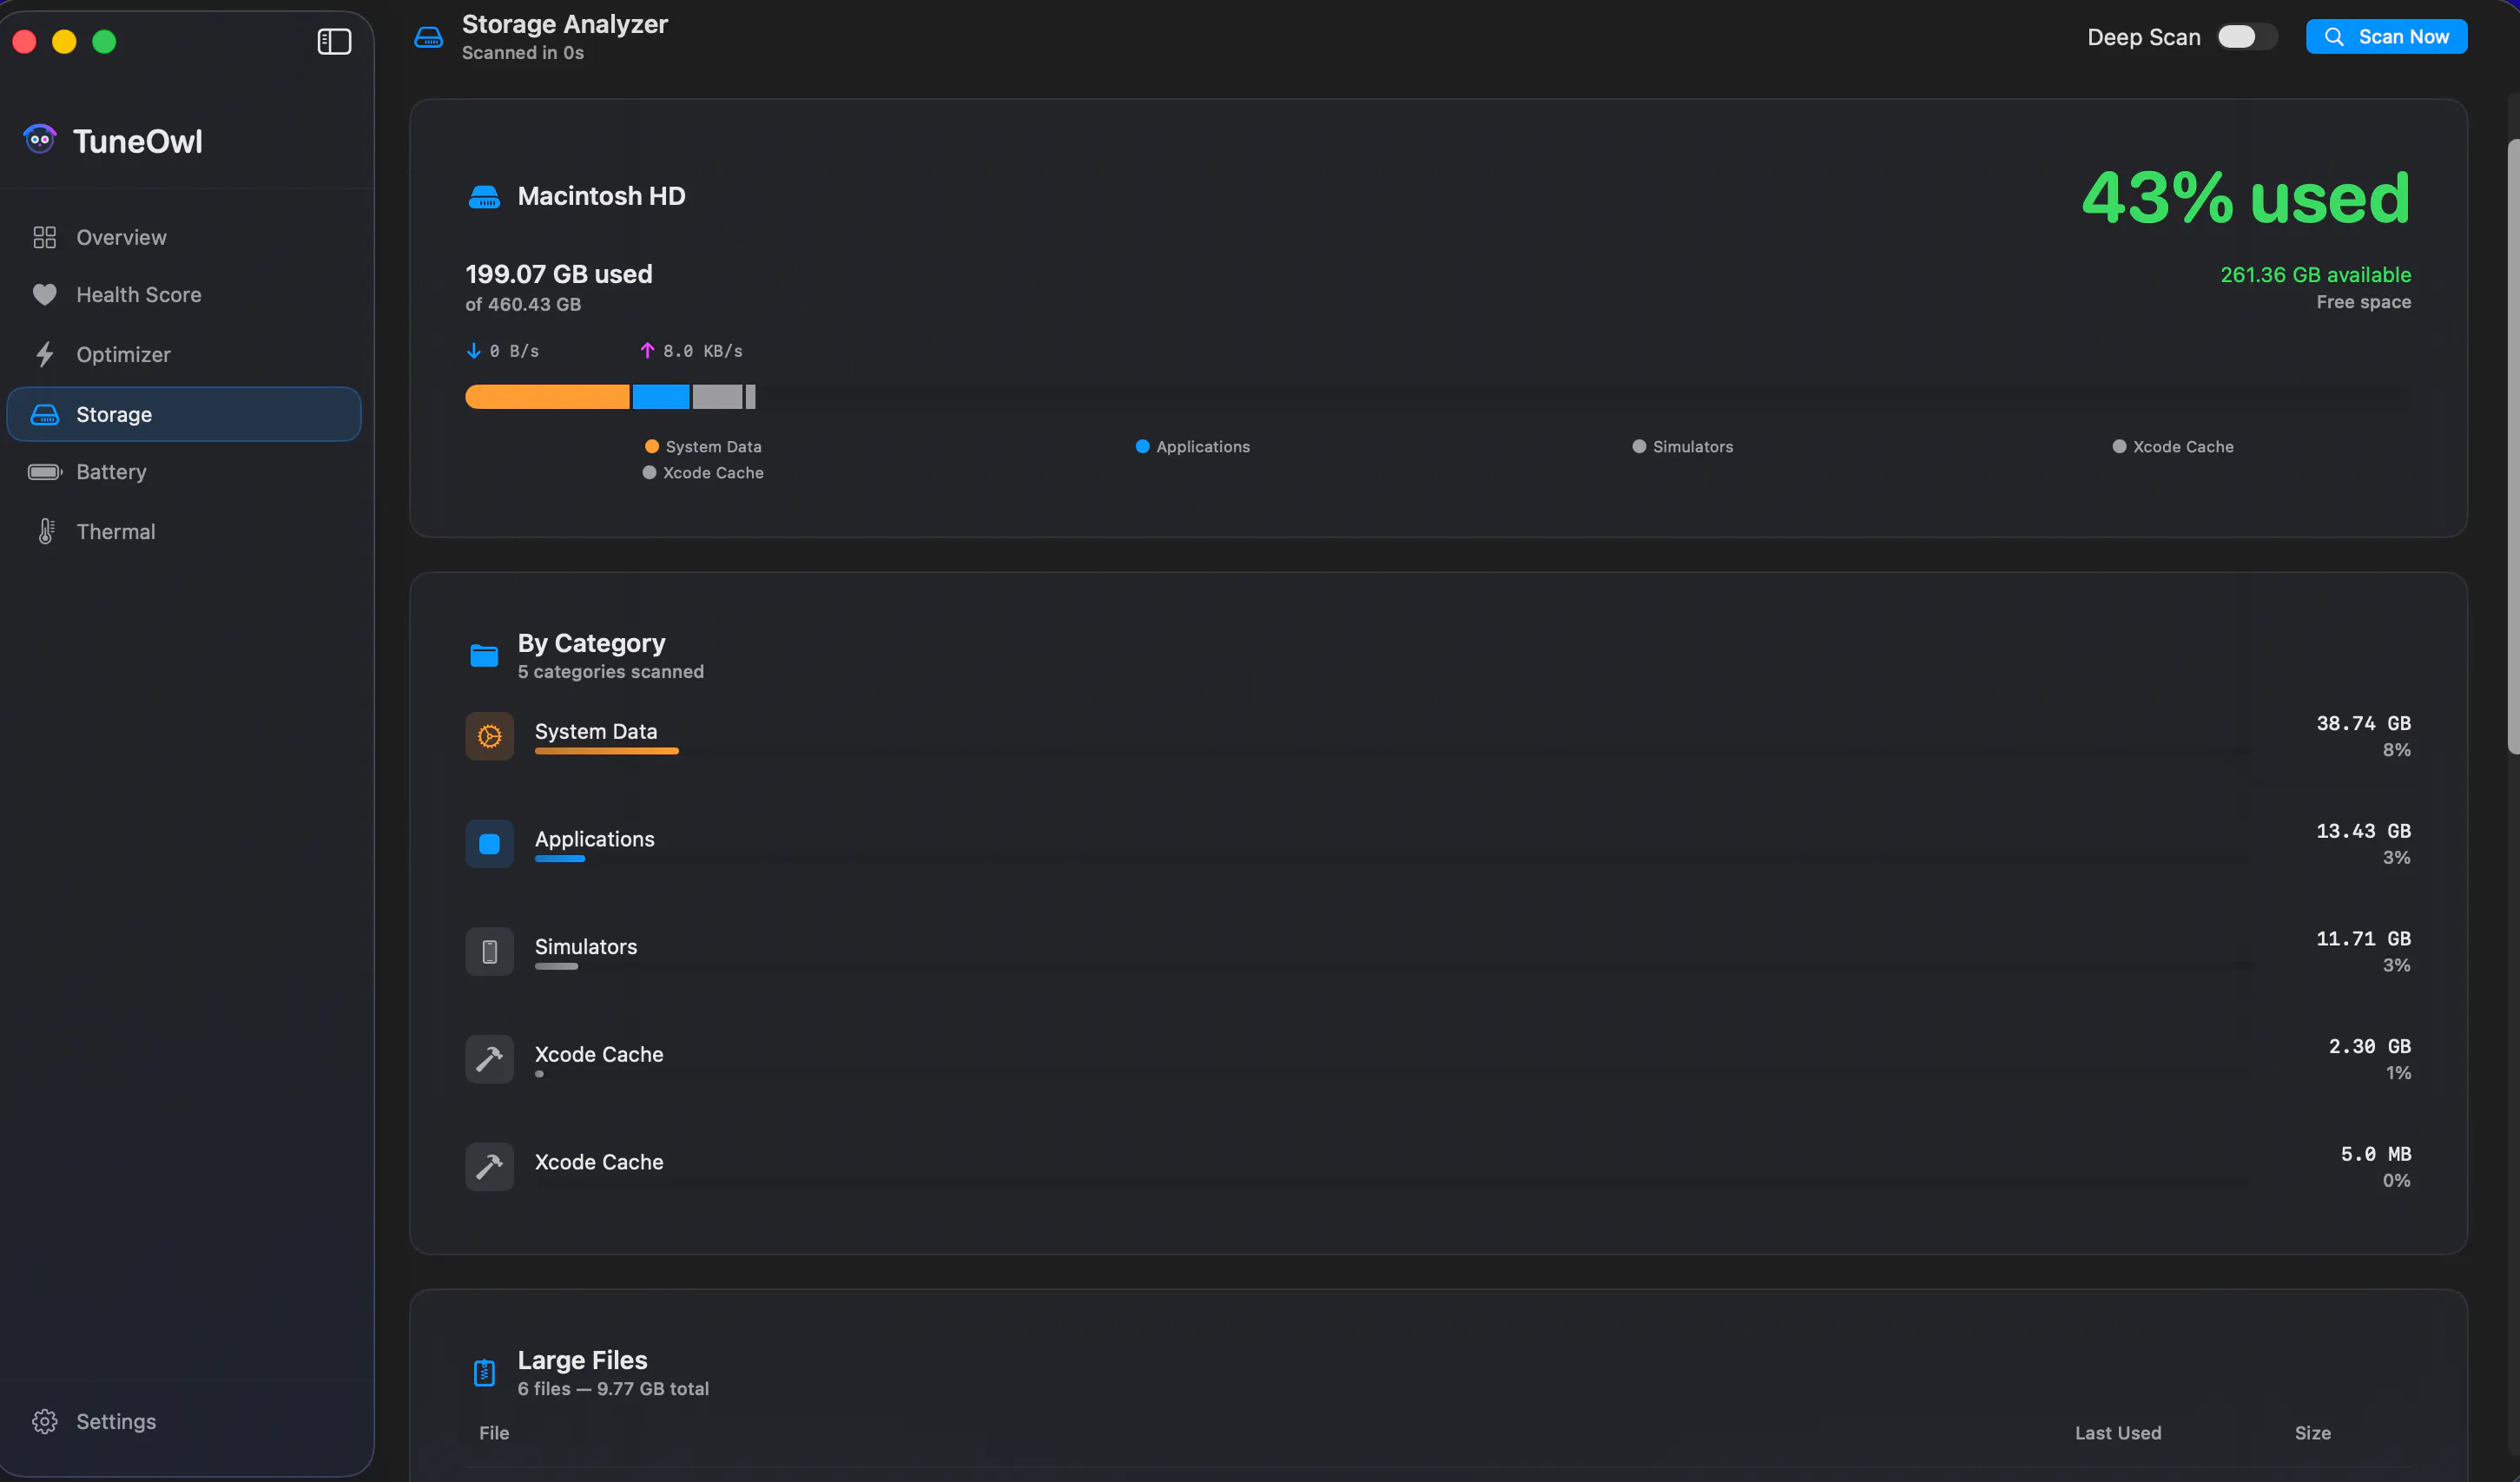This screenshot has width=2520, height=1482.
Task: Click the 43% used headline
Action: point(2246,198)
